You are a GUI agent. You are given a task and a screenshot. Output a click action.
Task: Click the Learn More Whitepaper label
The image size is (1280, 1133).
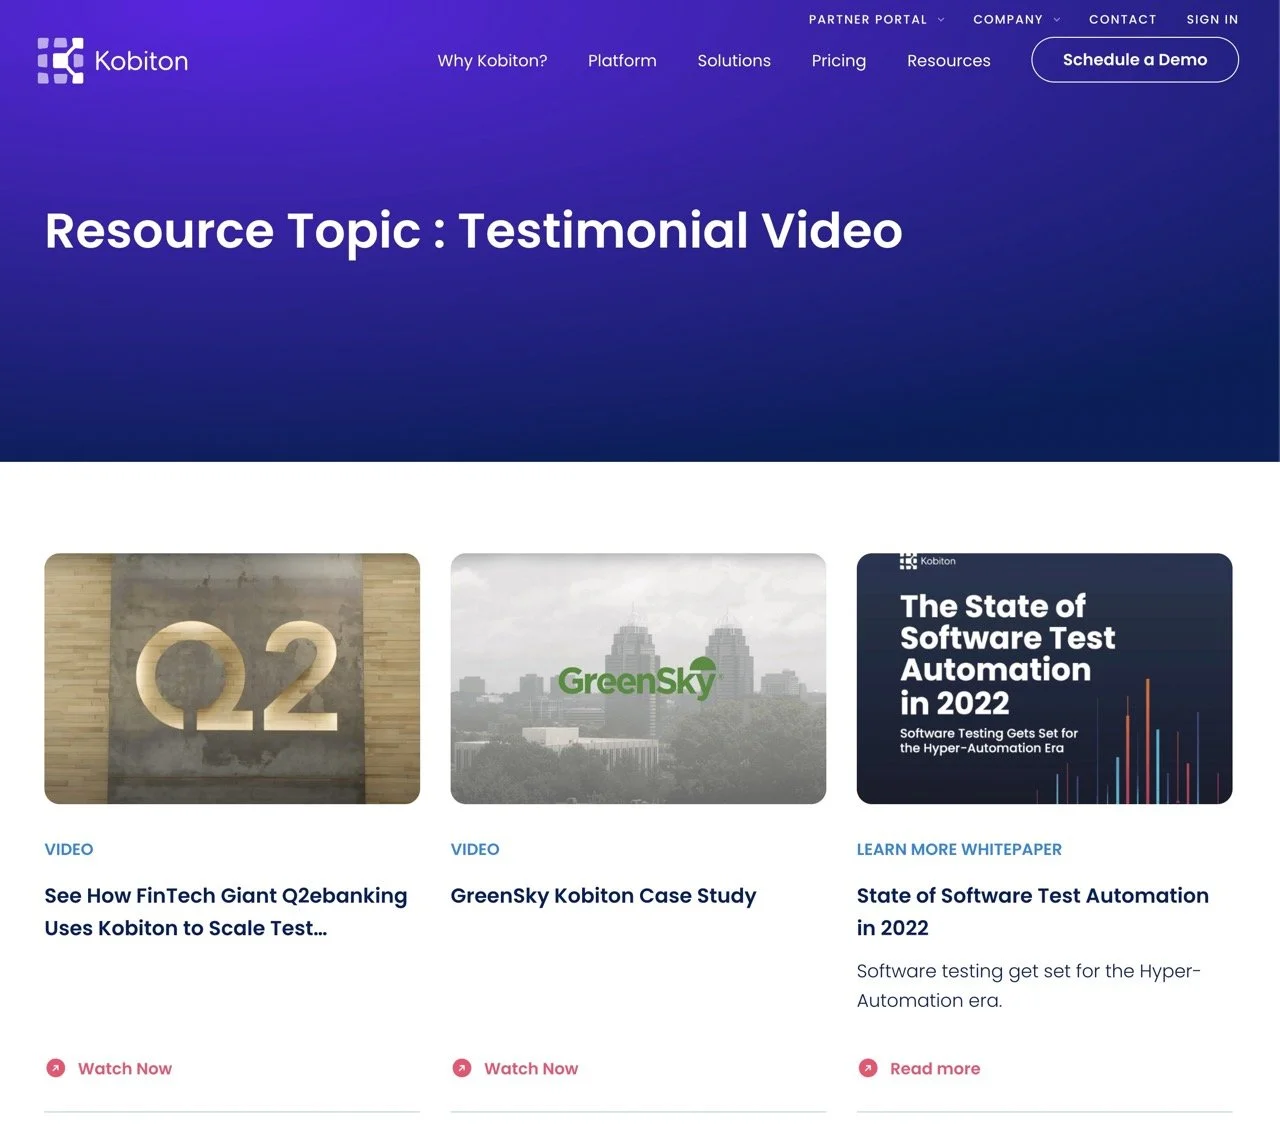959,849
